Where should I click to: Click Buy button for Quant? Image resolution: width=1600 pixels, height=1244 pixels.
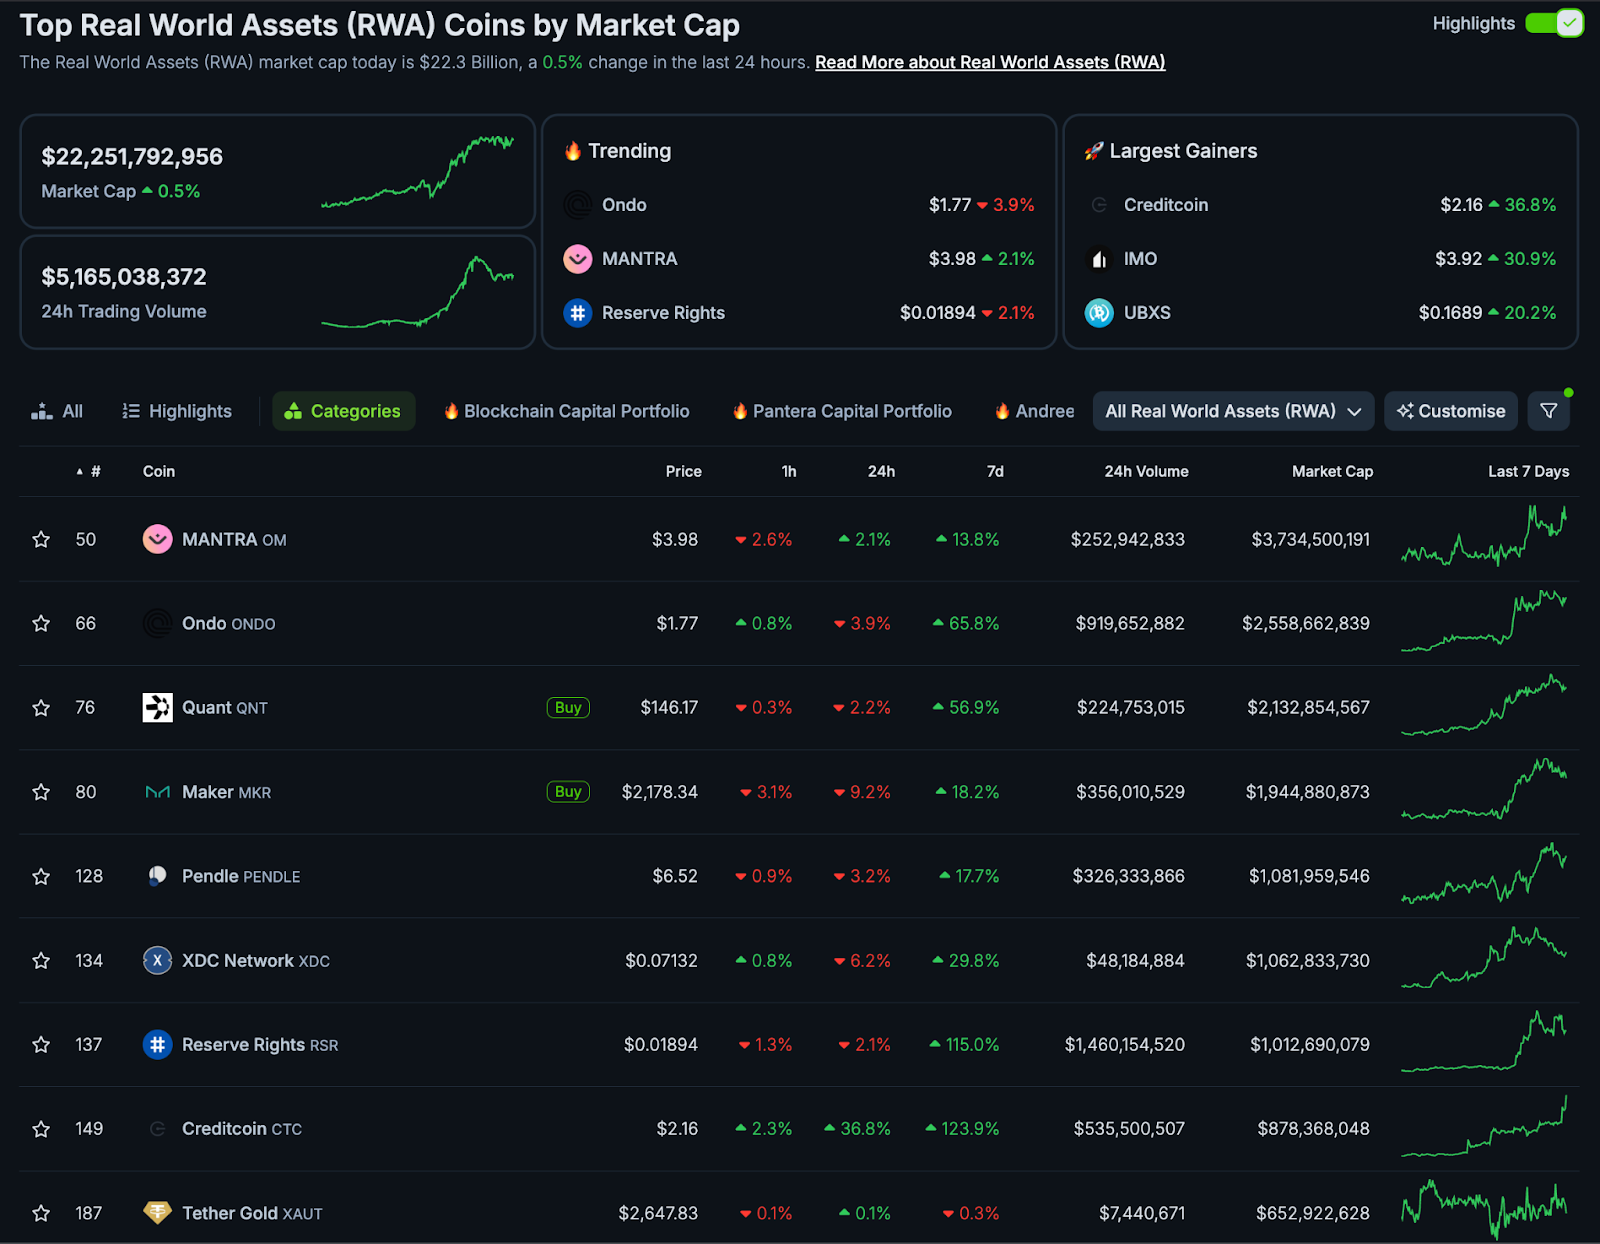(568, 708)
